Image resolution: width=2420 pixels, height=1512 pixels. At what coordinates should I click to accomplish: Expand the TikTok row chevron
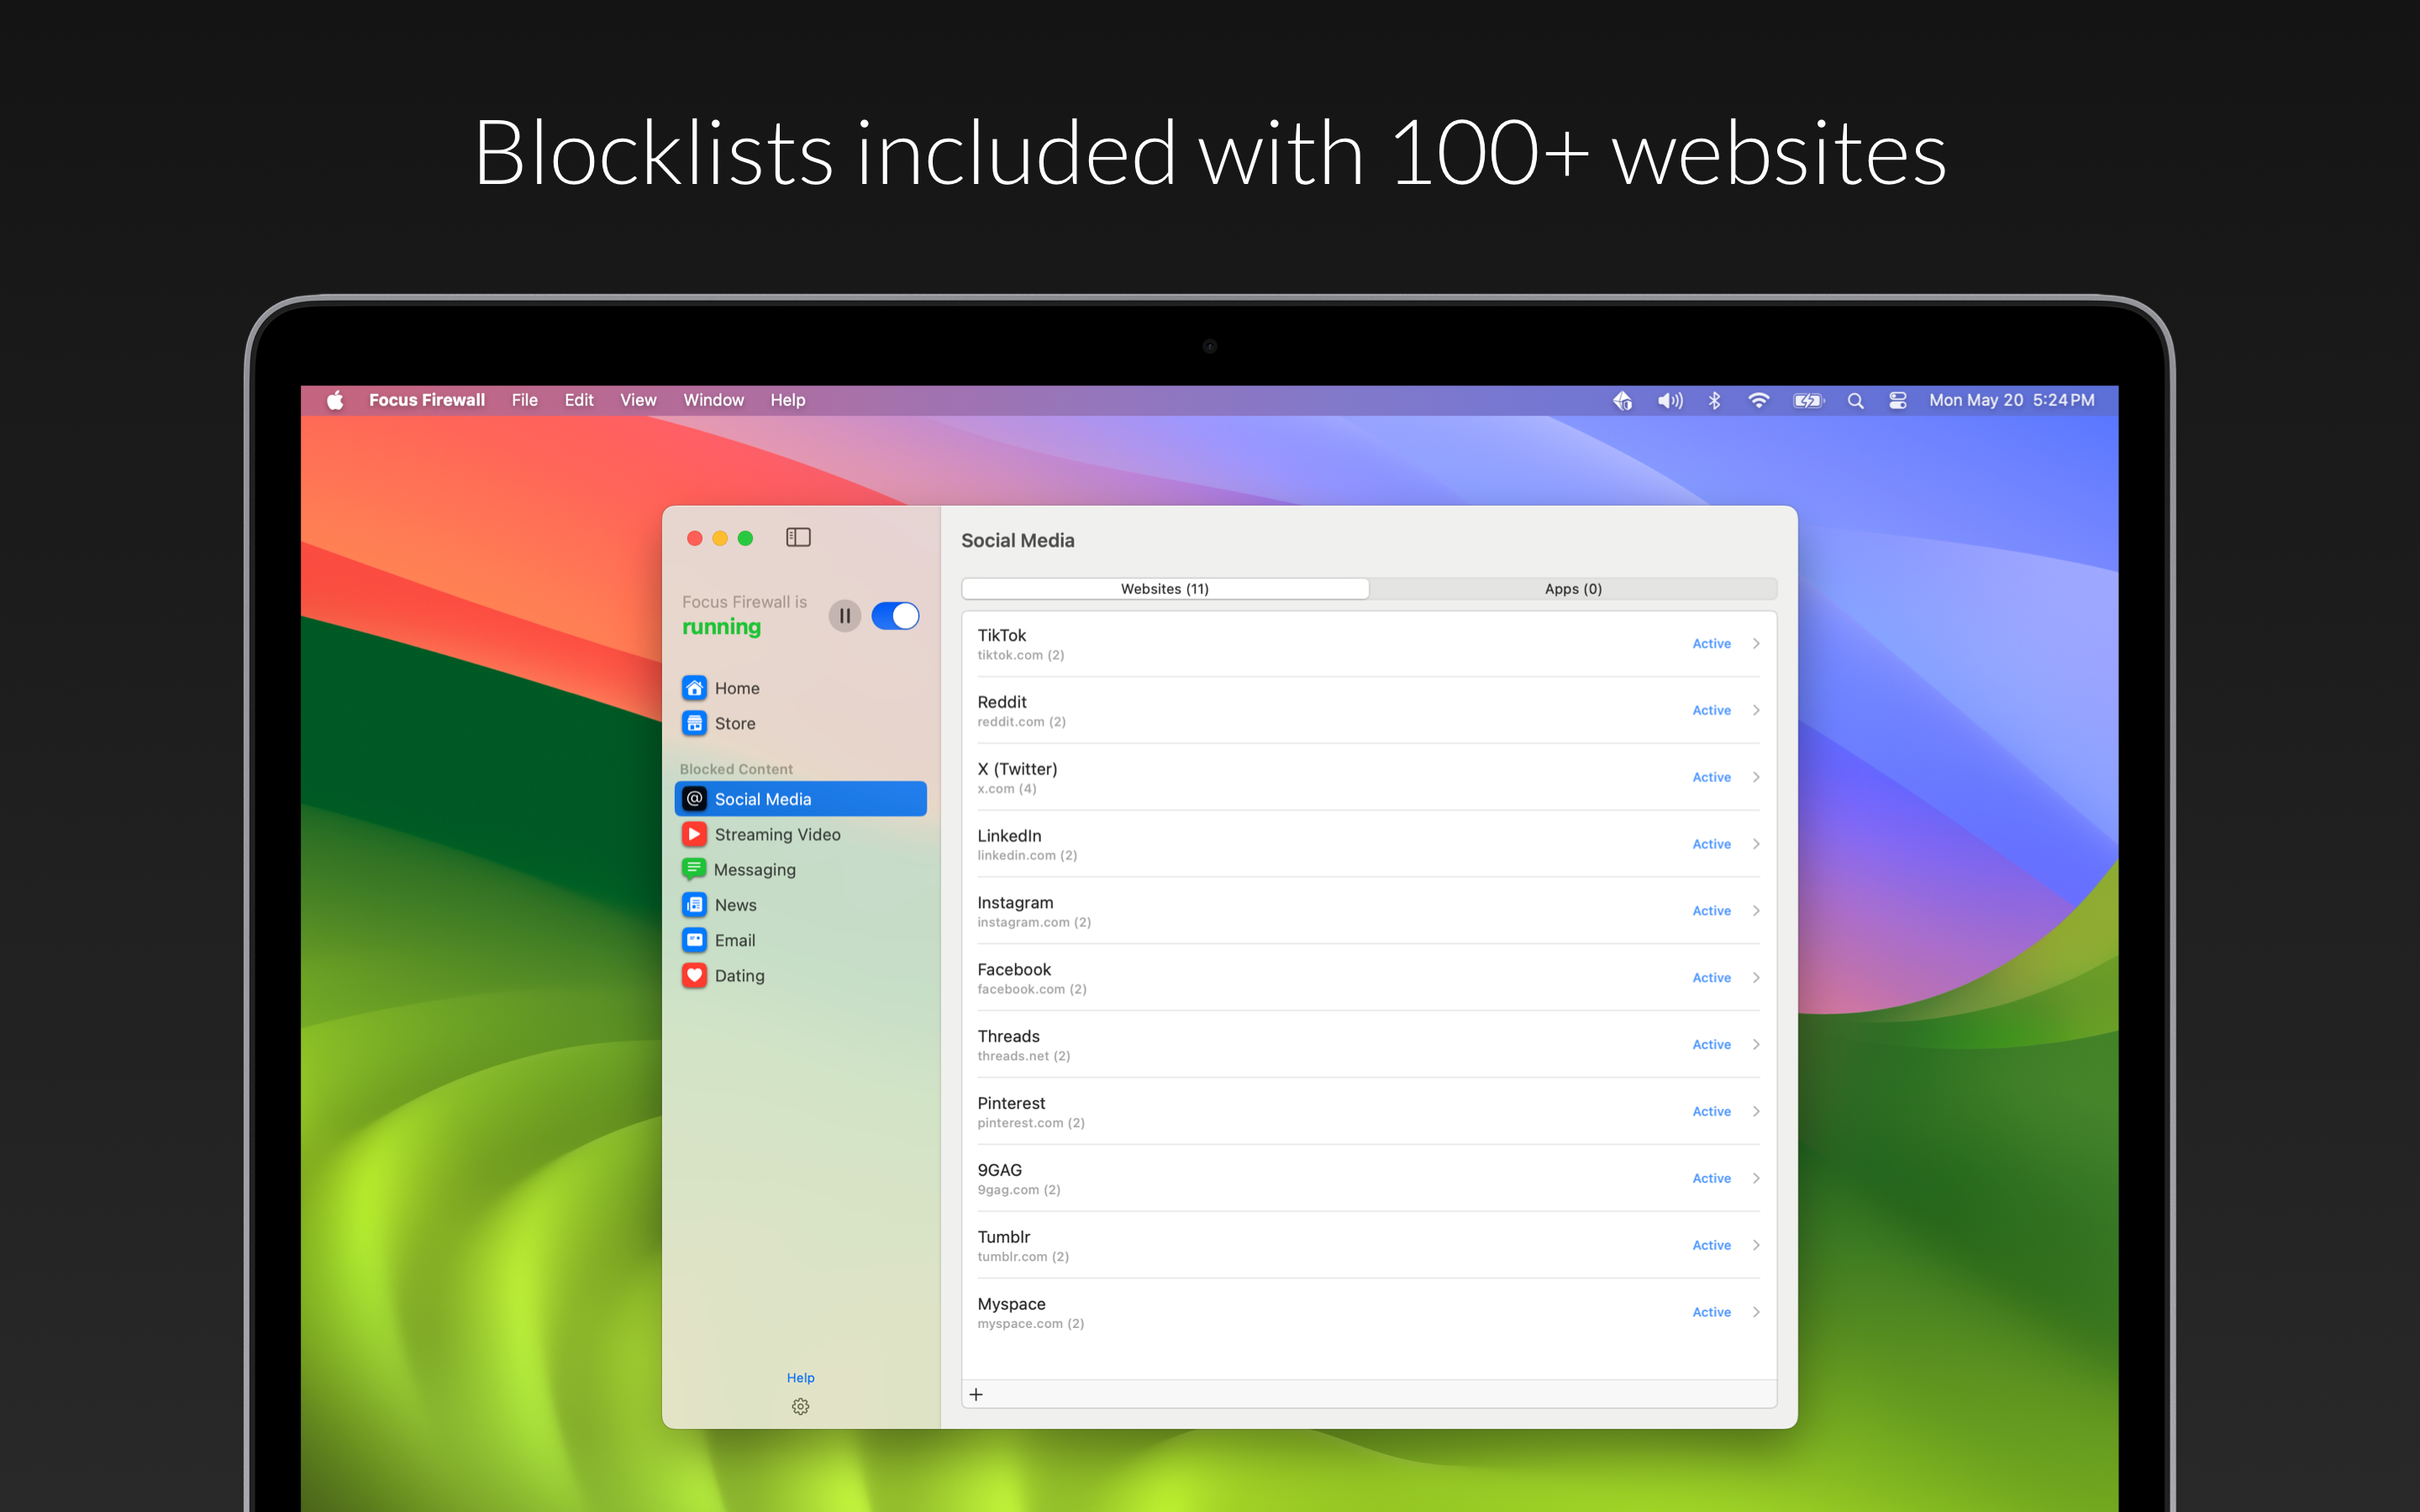pyautogui.click(x=1756, y=644)
